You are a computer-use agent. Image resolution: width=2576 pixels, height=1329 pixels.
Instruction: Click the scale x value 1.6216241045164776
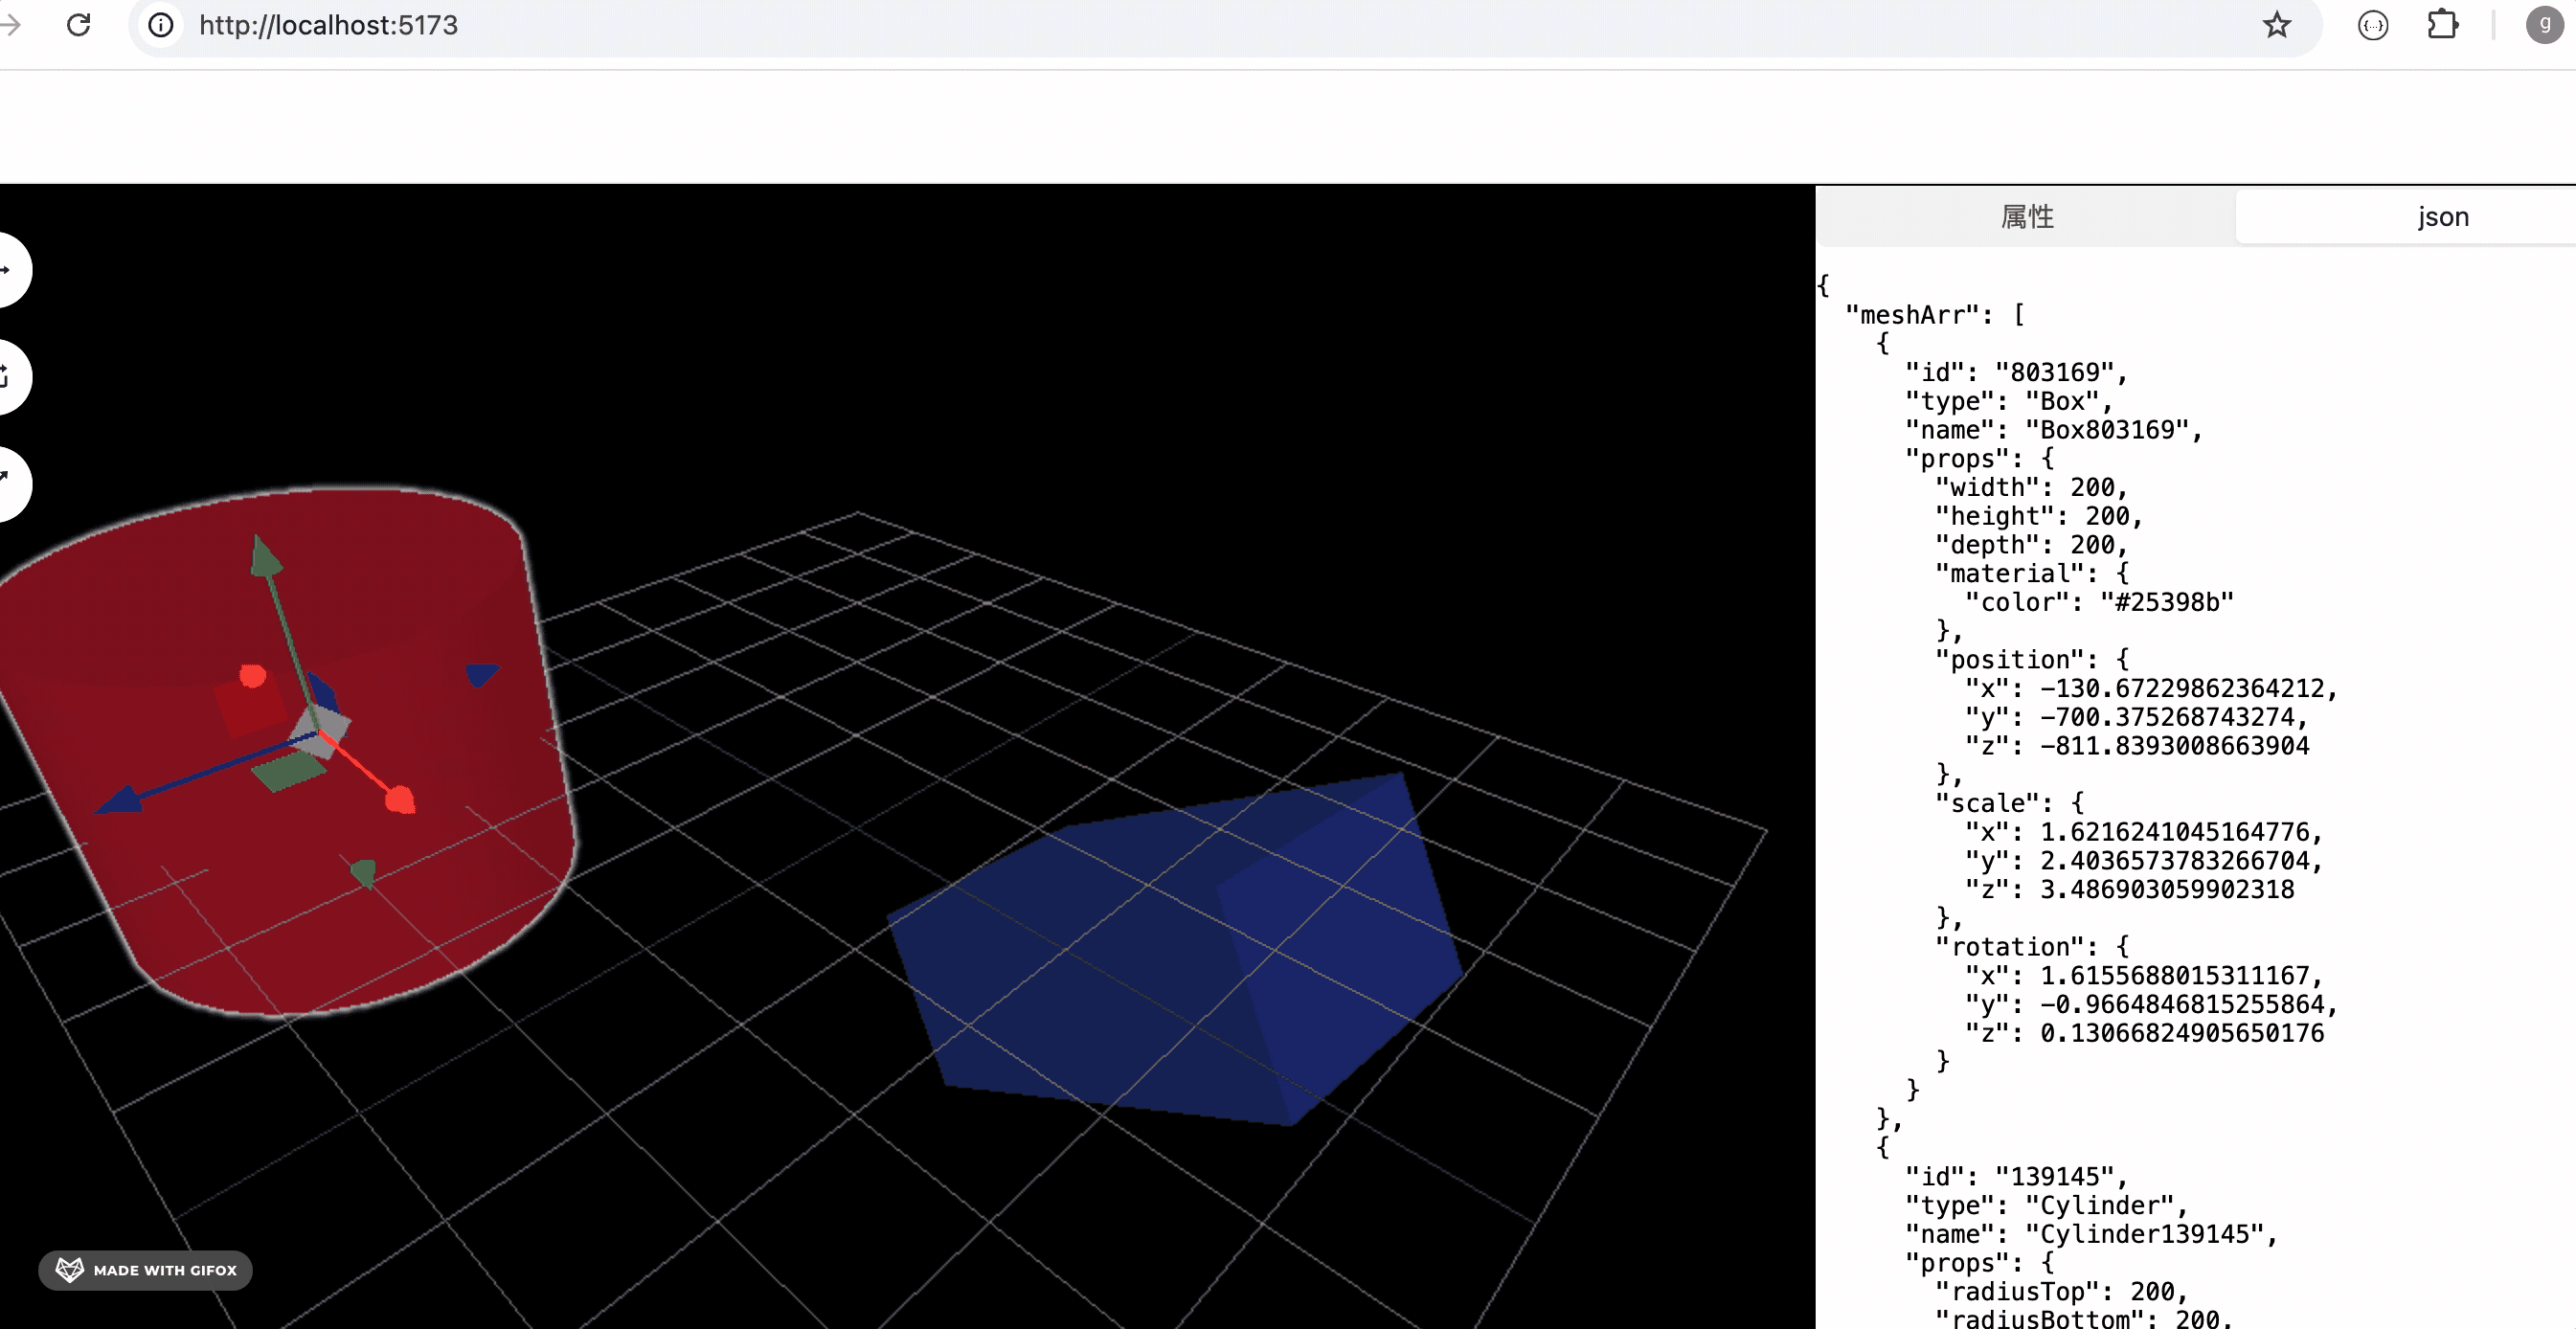[x=2174, y=832]
